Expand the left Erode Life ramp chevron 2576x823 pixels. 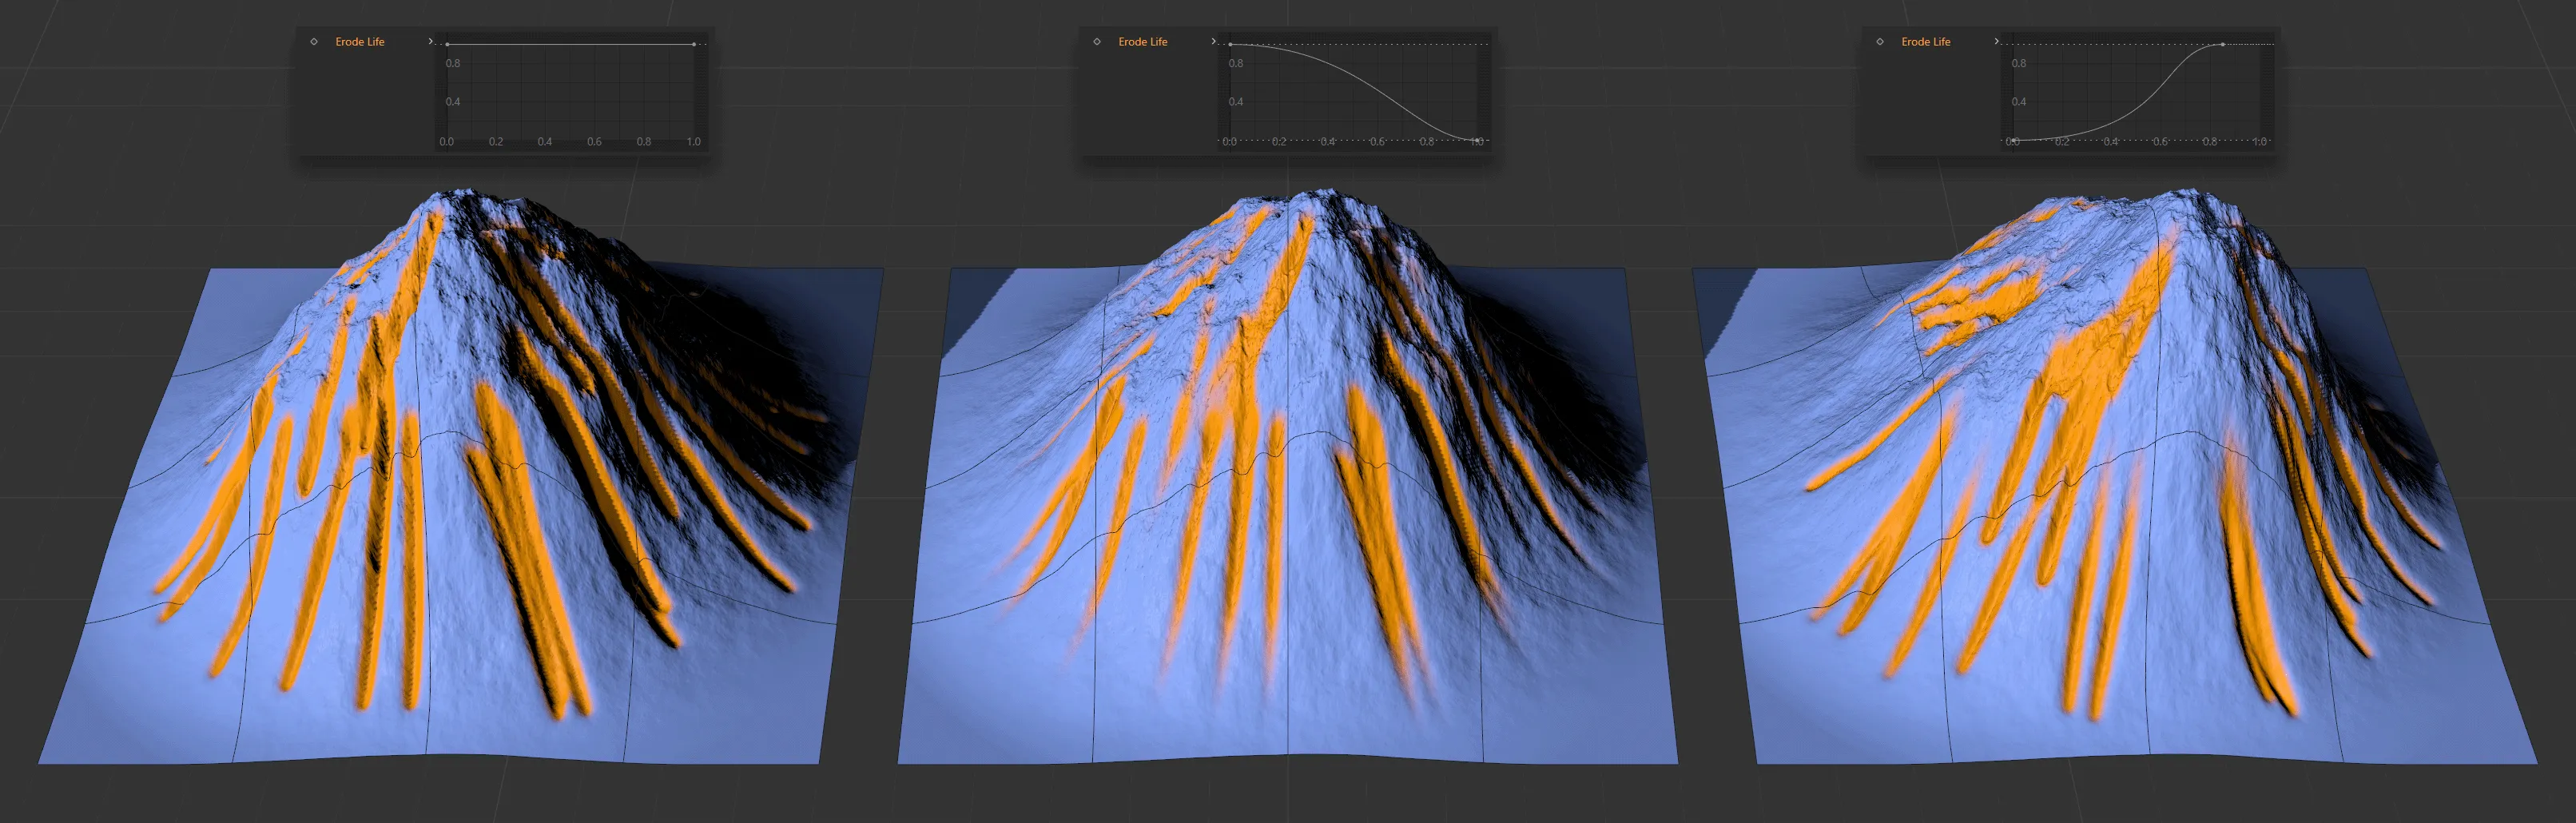point(430,41)
